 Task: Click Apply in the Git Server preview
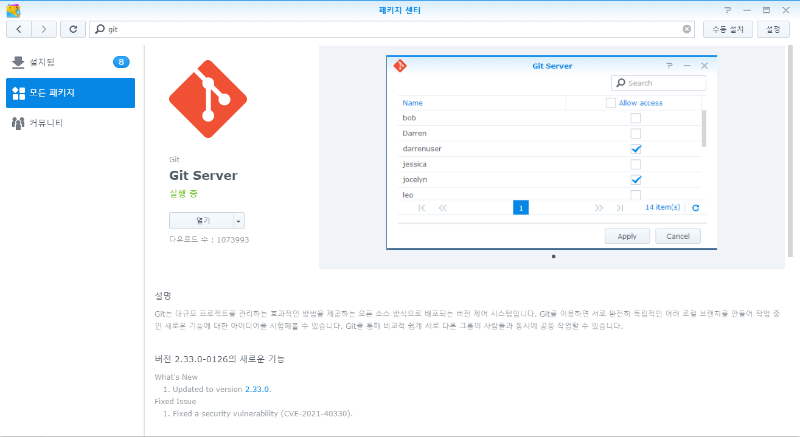click(627, 236)
